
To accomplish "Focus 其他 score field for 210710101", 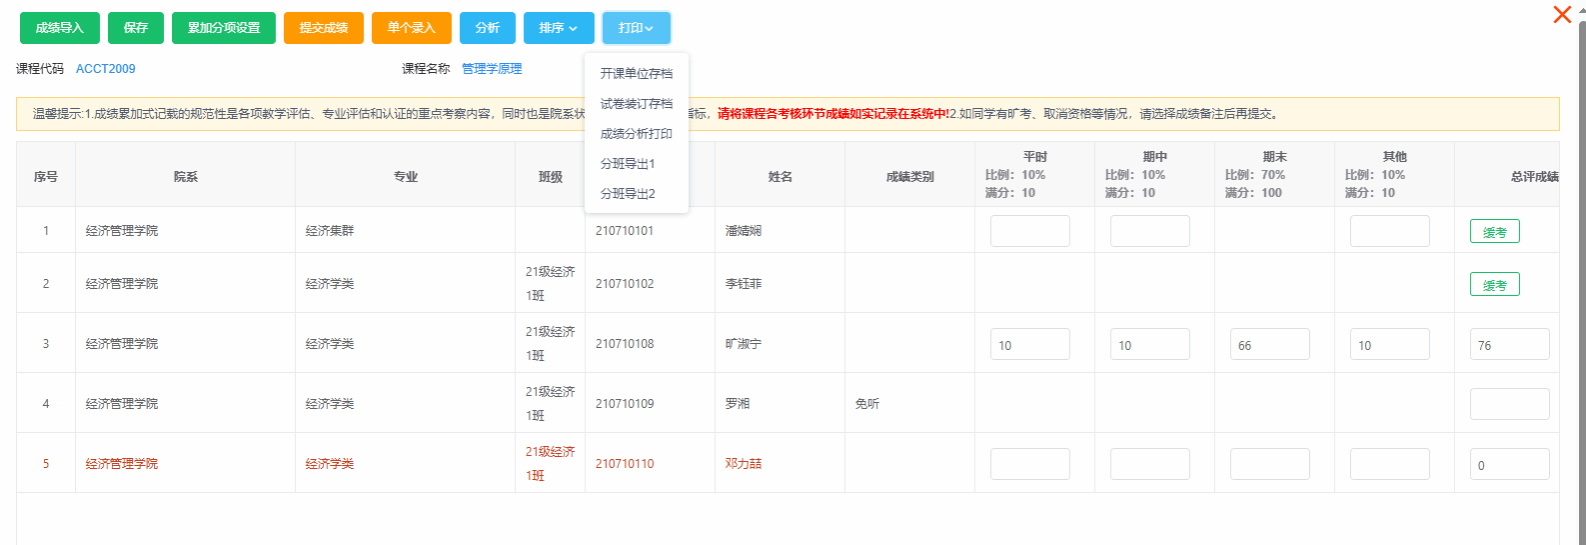I will [x=1390, y=231].
